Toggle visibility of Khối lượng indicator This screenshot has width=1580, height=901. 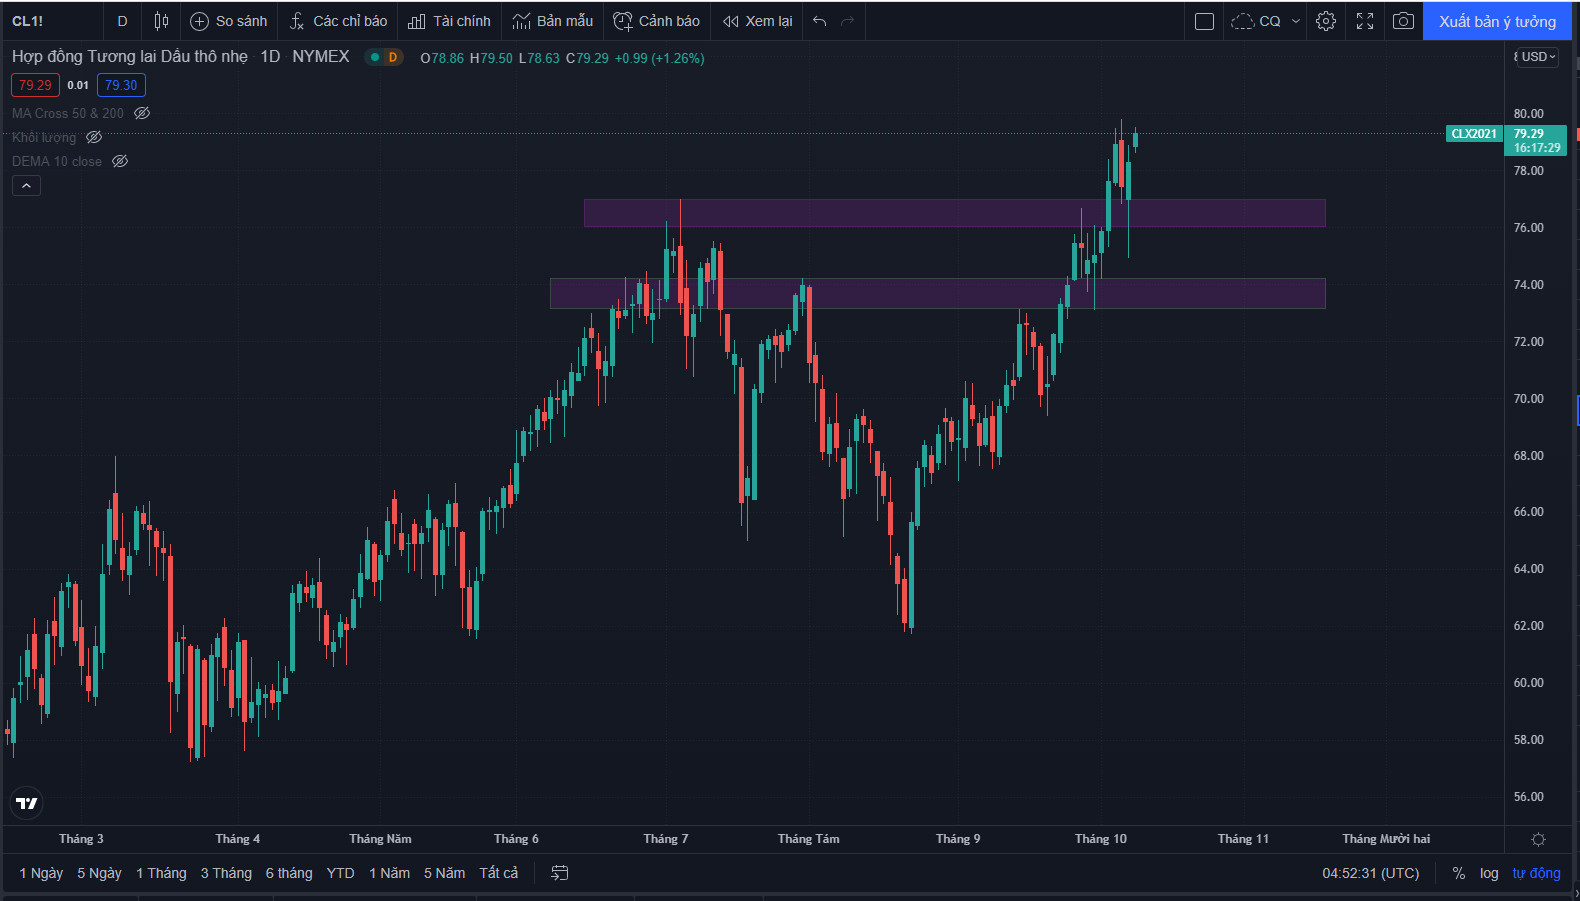pyautogui.click(x=94, y=137)
